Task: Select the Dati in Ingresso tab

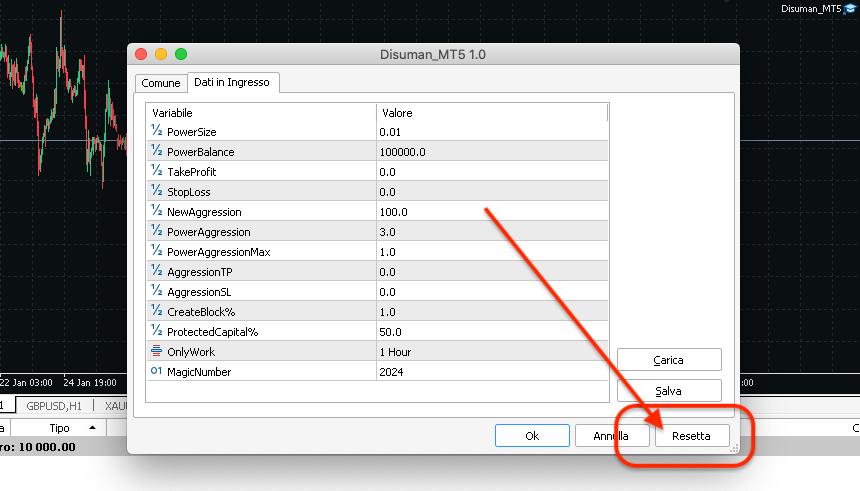Action: tap(232, 82)
